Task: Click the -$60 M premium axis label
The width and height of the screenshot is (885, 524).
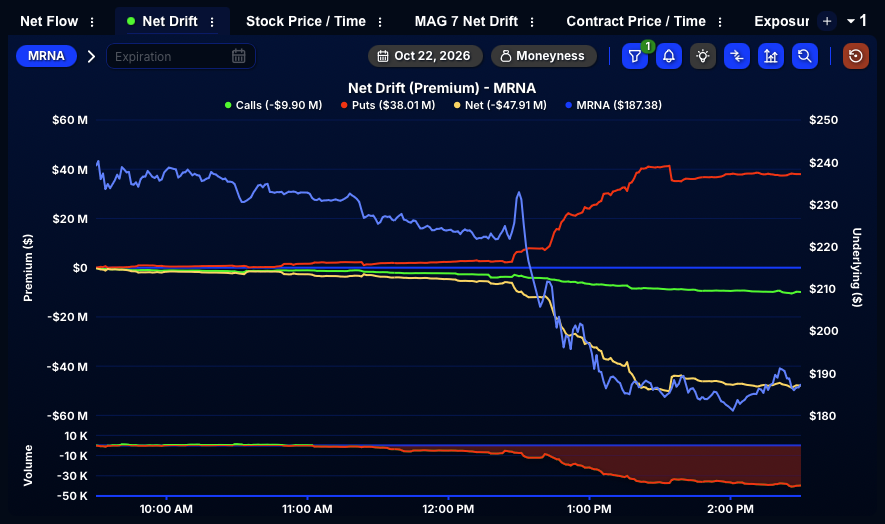Action: tap(67, 416)
